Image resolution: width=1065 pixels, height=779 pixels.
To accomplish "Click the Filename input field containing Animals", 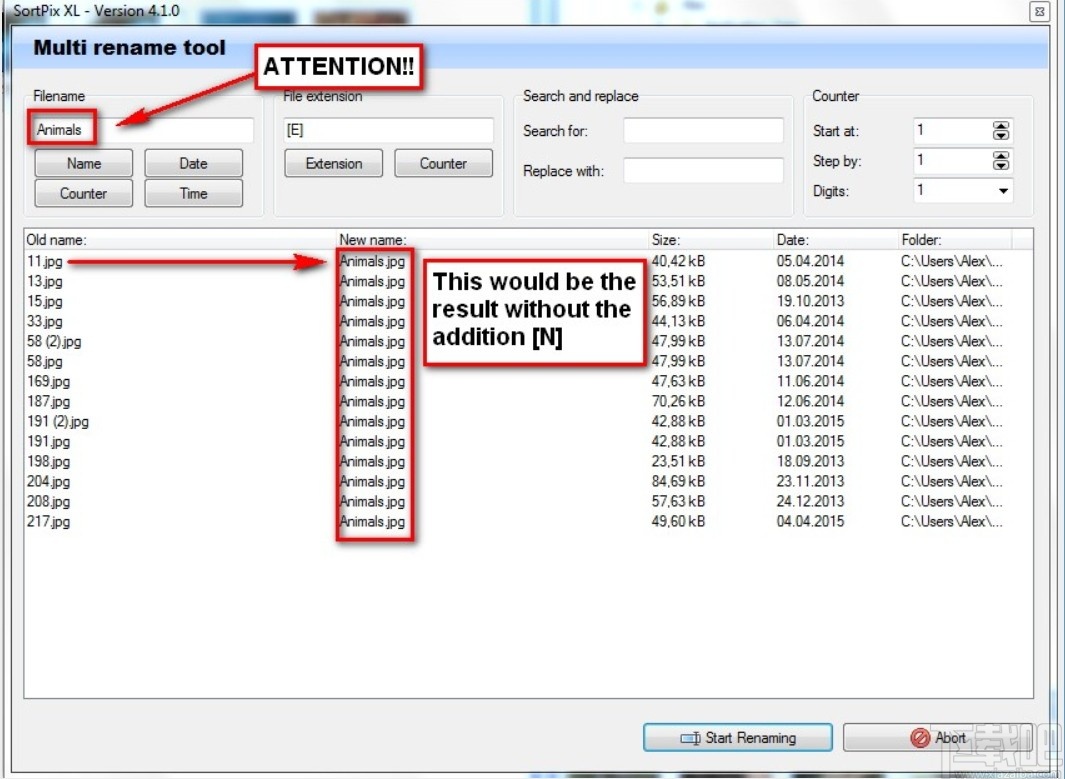I will [142, 130].
